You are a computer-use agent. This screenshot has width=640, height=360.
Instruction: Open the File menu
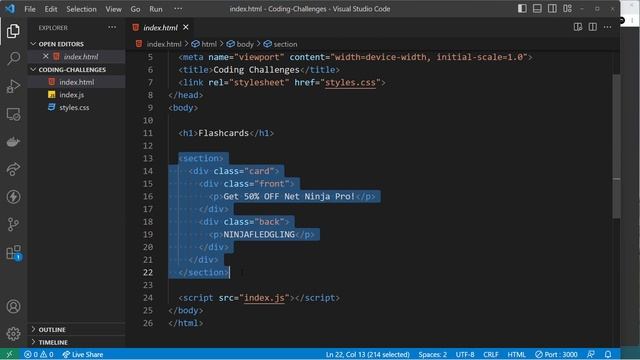click(x=30, y=9)
